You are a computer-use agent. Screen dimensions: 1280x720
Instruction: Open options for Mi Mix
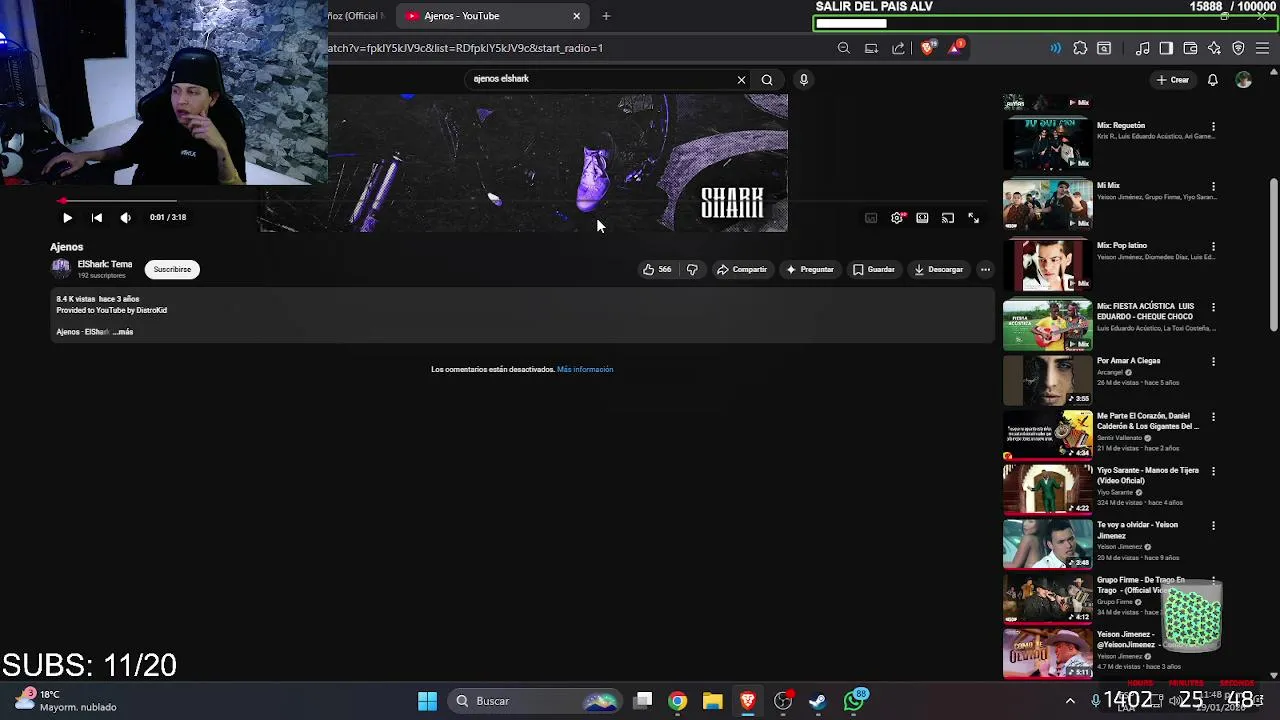tap(1213, 187)
